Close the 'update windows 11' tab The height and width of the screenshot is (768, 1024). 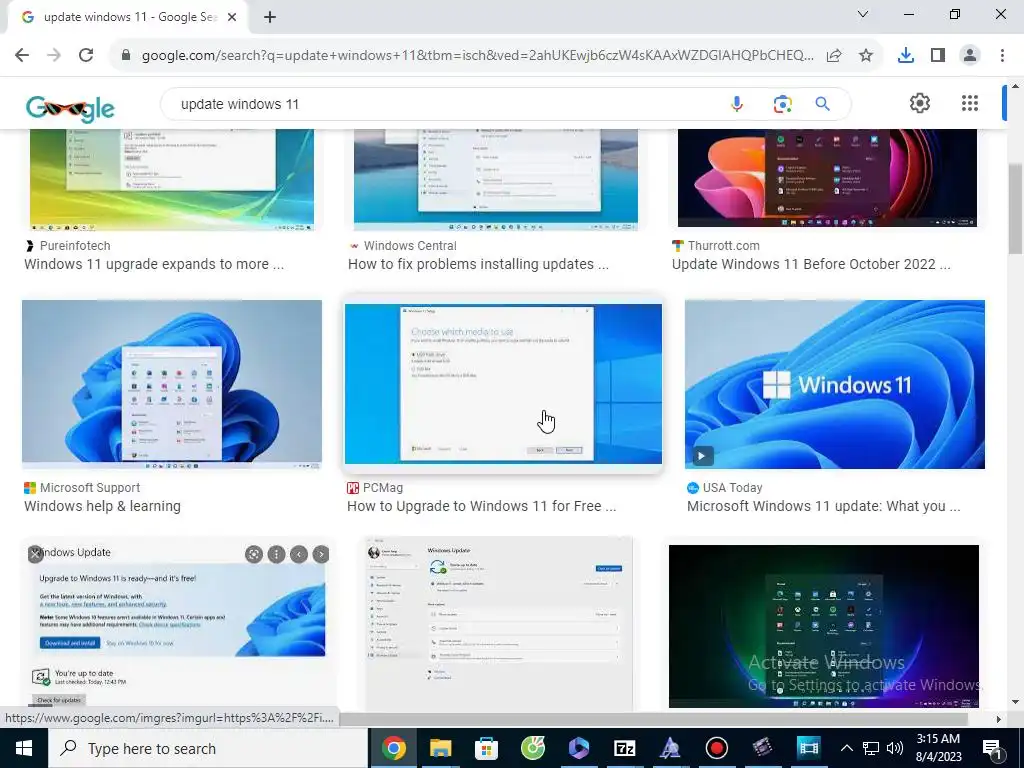pos(232,18)
